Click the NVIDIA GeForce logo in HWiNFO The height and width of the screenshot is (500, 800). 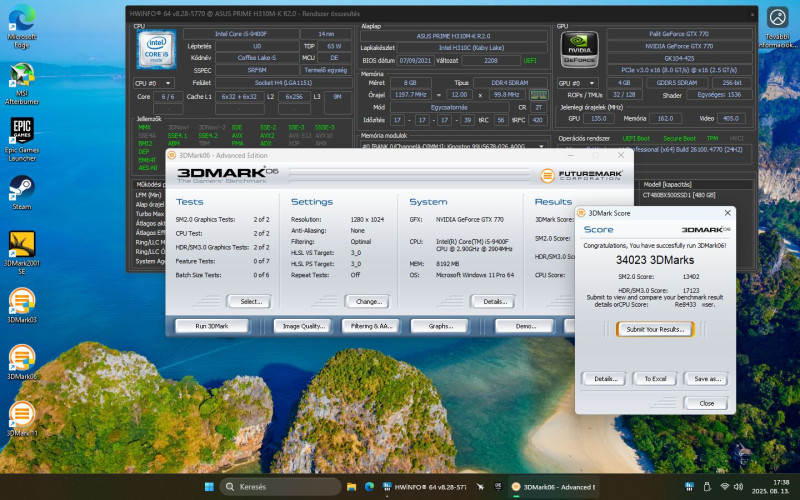point(580,49)
